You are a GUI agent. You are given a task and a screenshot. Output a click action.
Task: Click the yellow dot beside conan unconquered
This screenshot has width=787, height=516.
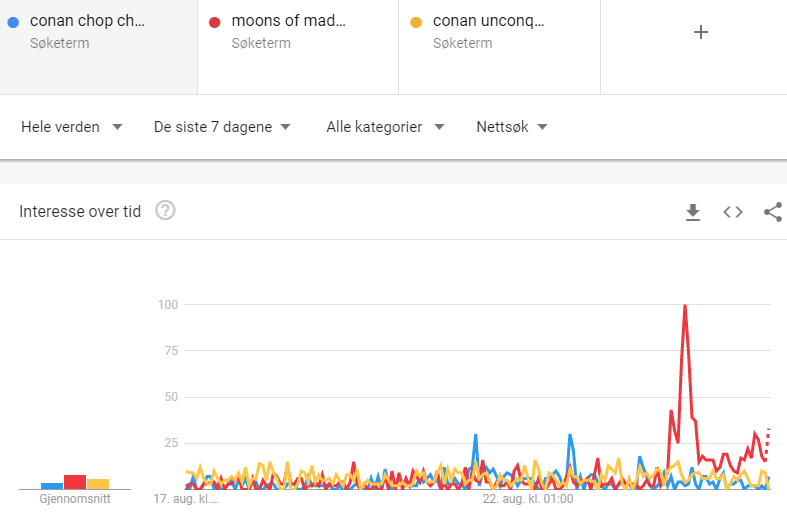[x=416, y=22]
